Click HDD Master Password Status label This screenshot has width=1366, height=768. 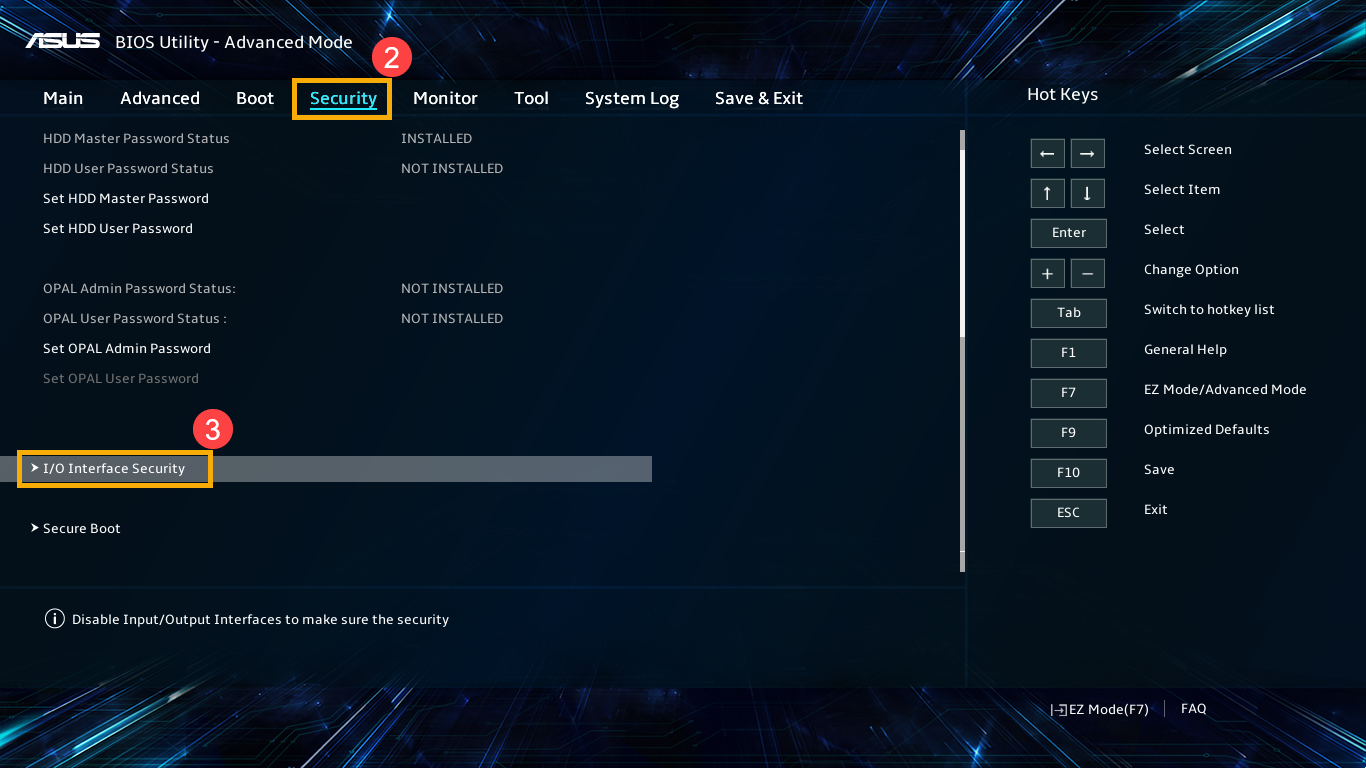click(136, 138)
